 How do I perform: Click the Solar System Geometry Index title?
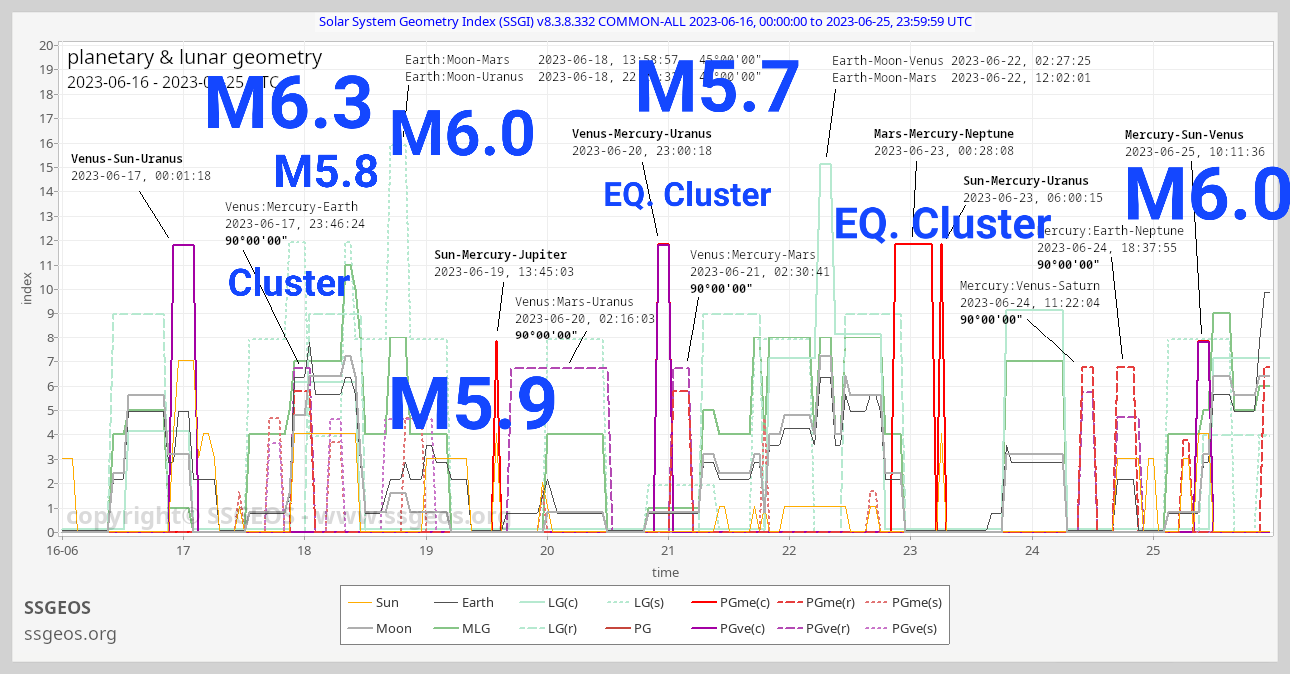(x=645, y=21)
